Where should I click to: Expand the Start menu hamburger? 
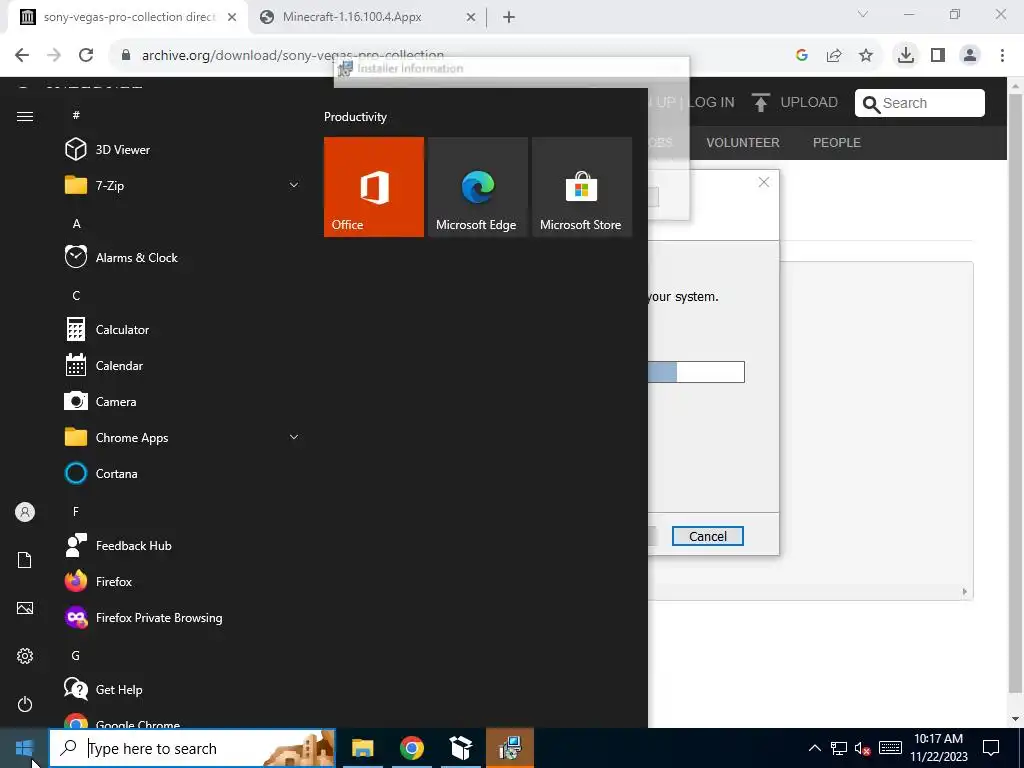pyautogui.click(x=25, y=116)
